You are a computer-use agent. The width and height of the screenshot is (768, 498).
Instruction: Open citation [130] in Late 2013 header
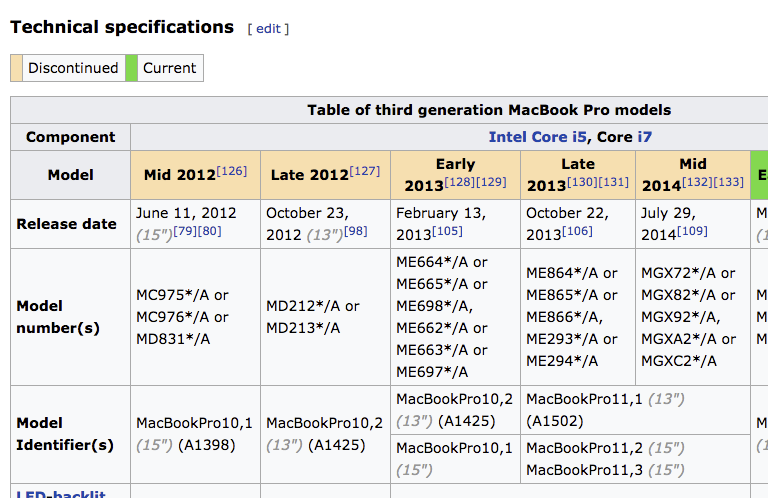(582, 182)
